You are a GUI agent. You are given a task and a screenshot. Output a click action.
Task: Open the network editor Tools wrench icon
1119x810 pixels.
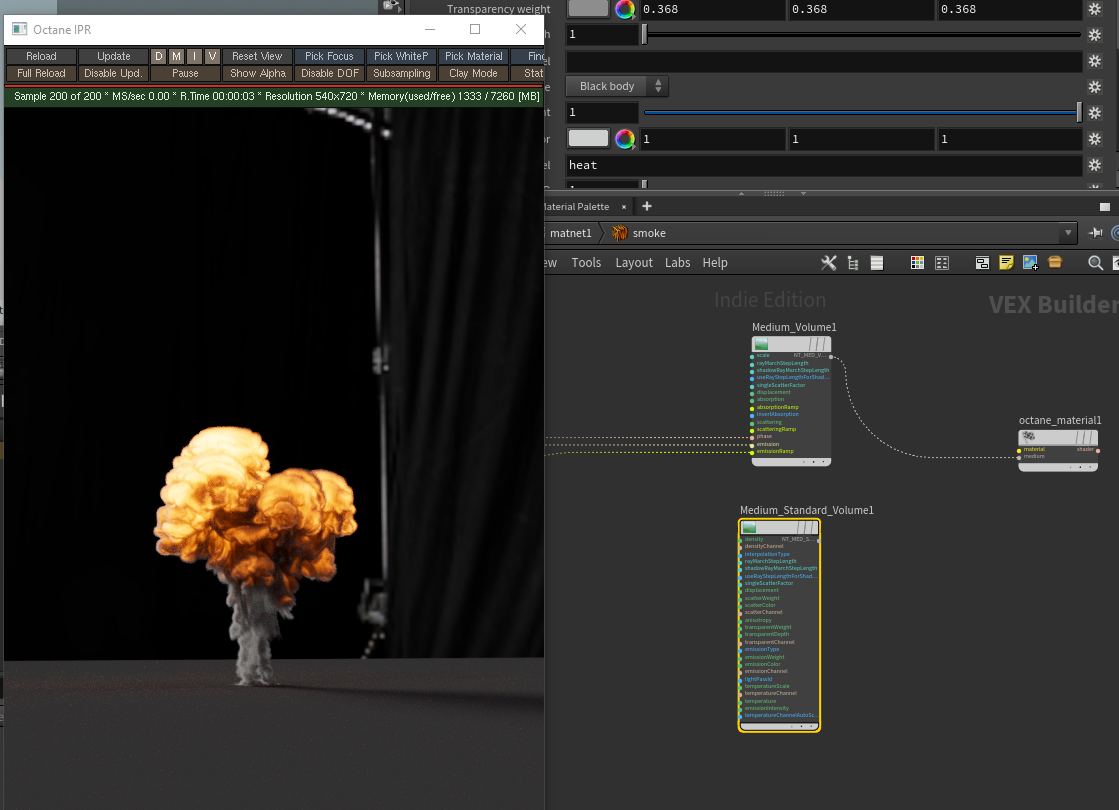coord(828,263)
